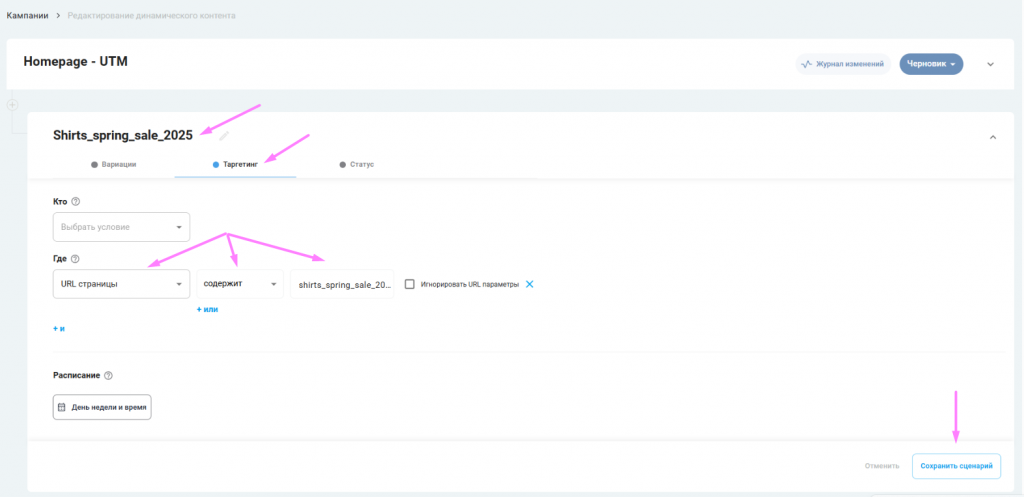The image size is (1024, 497).
Task: Click the Сохранить сценарий button
Action: coord(956,466)
